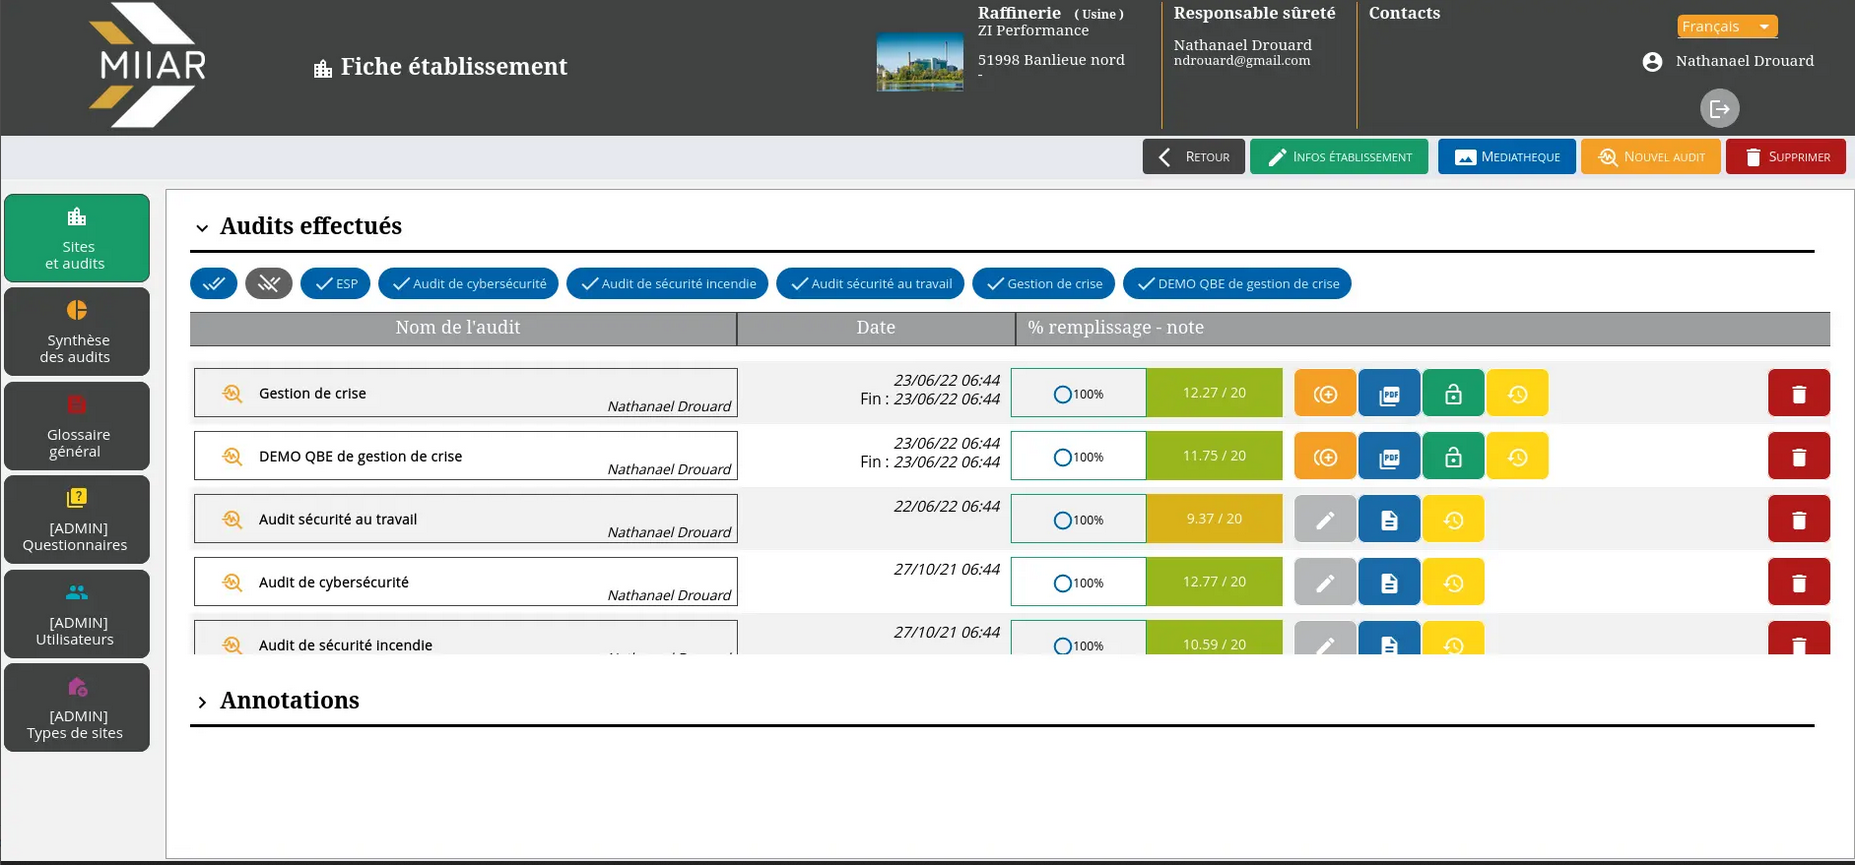Open Sites et audits sidebar tab

point(77,238)
